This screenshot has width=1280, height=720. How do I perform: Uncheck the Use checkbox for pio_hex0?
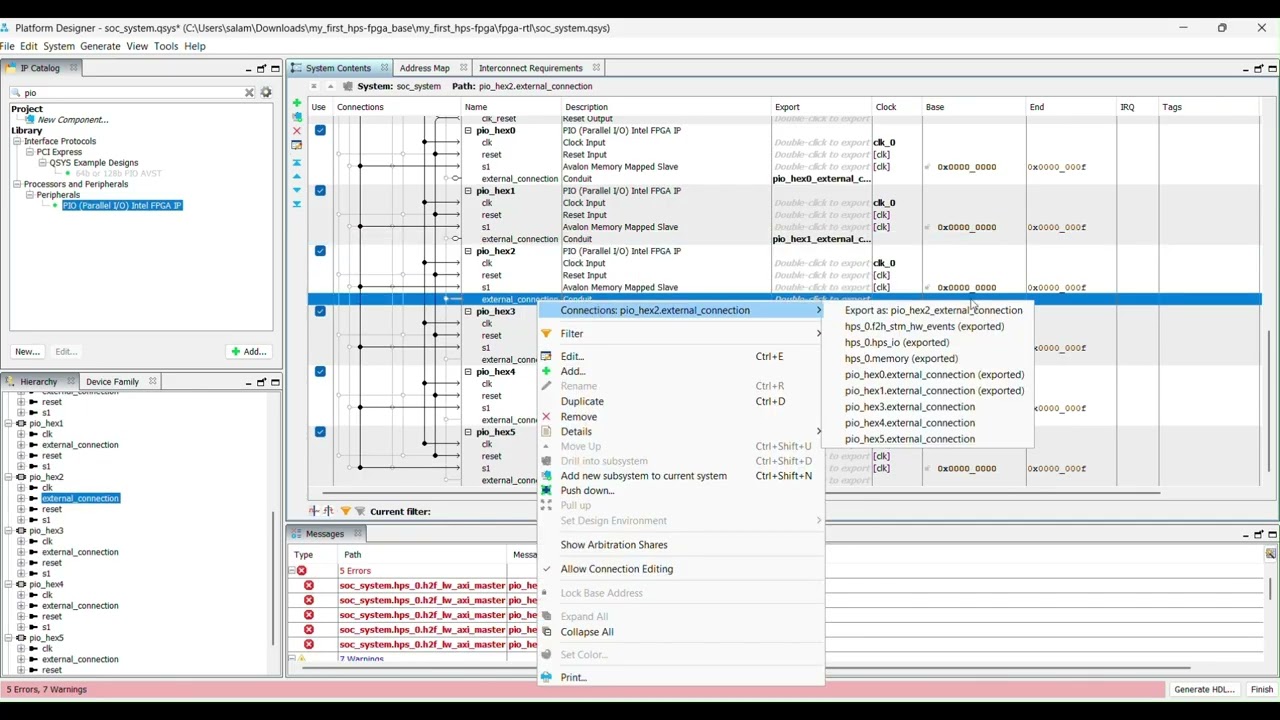[x=320, y=130]
